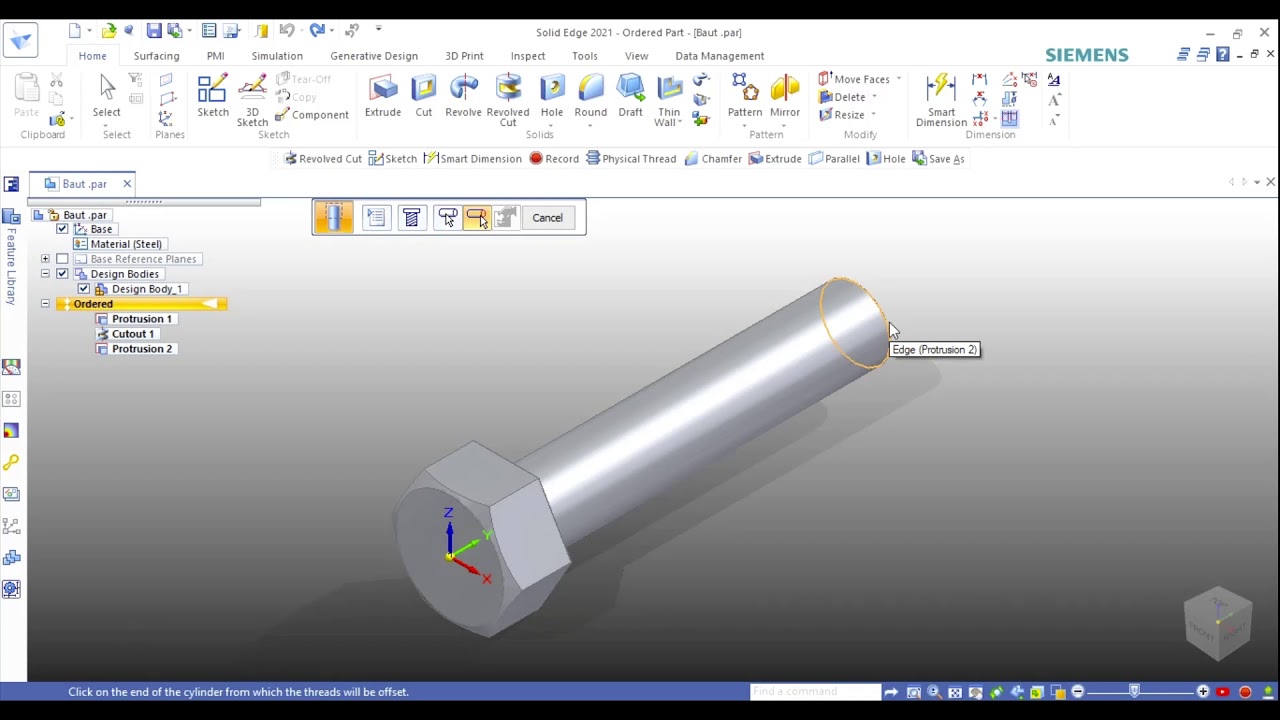Image resolution: width=1280 pixels, height=720 pixels.
Task: Open the Move Faces dropdown arrow
Action: [898, 79]
